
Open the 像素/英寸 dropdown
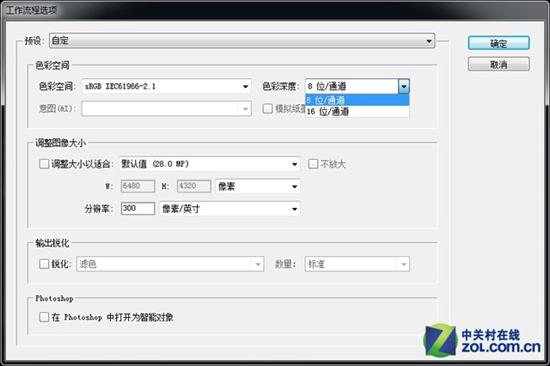[230, 209]
